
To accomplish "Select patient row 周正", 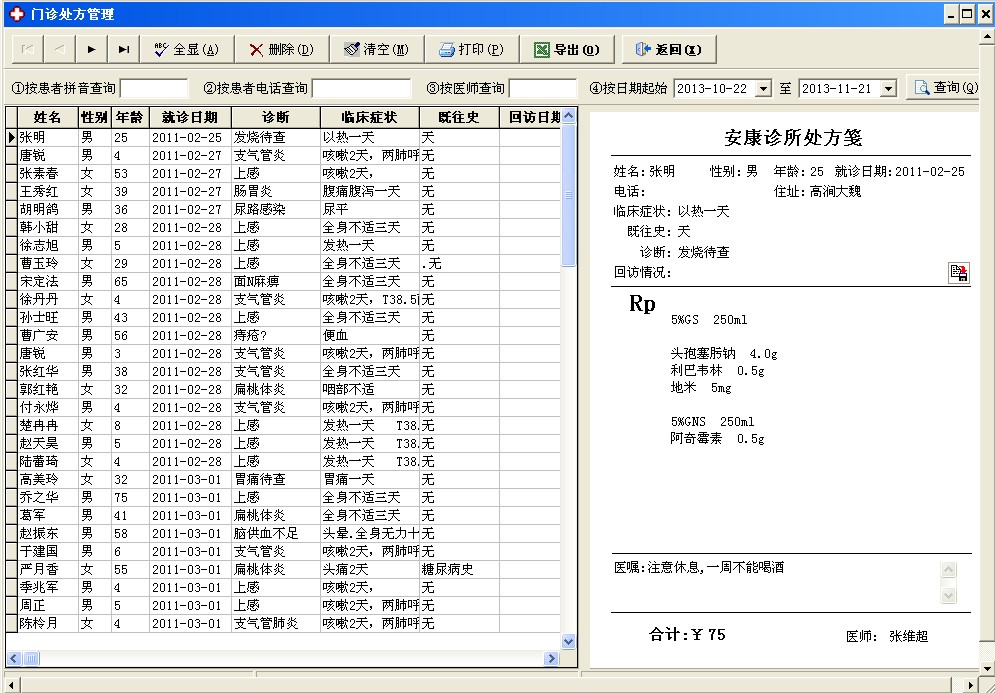I will pyautogui.click(x=283, y=605).
